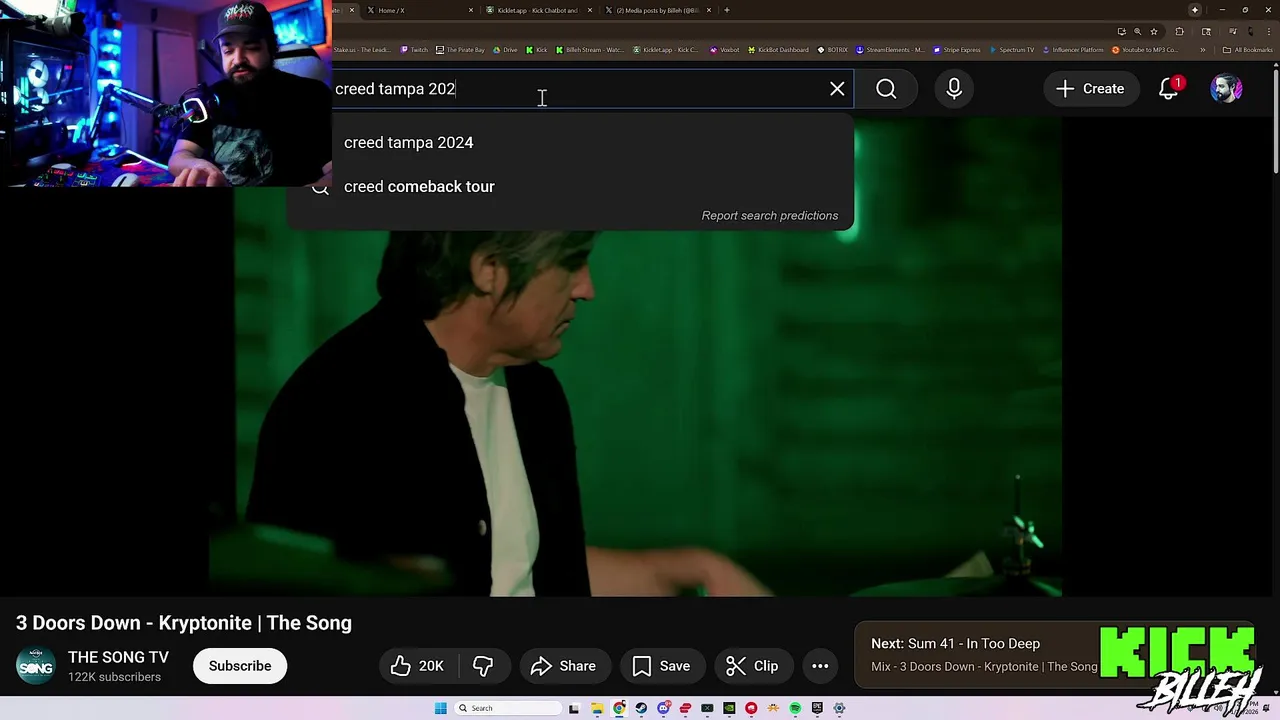Open Steam from the taskbar

pyautogui.click(x=641, y=708)
